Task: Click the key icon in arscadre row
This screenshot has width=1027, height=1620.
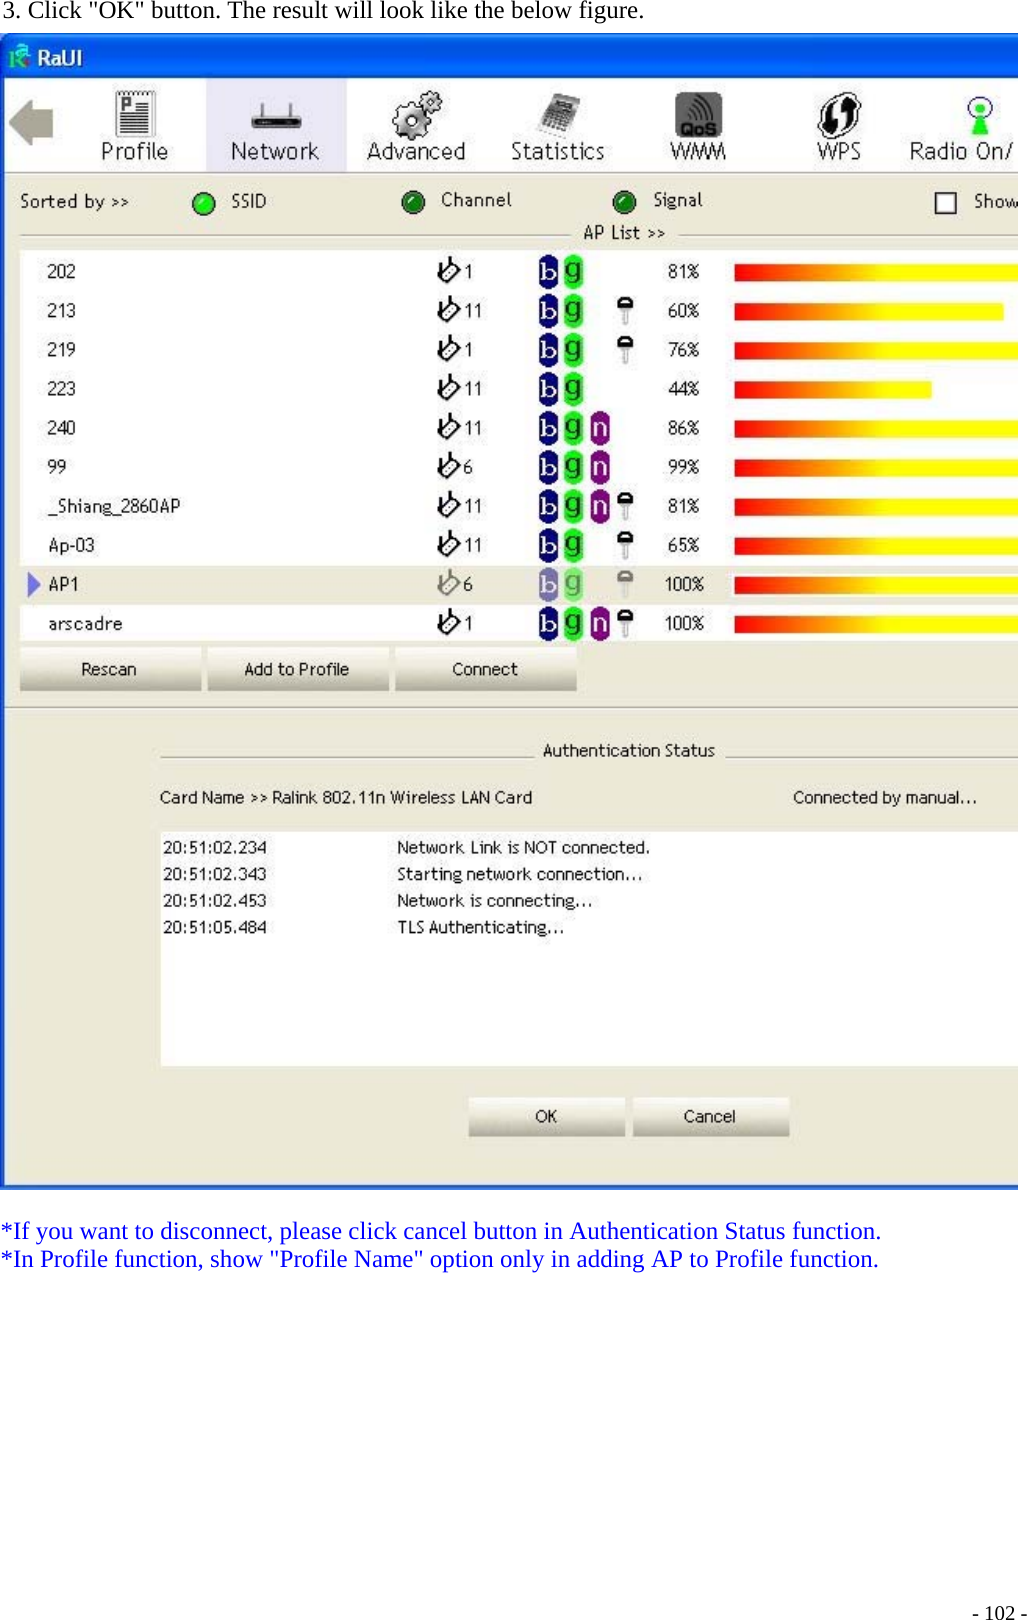Action: coord(625,623)
